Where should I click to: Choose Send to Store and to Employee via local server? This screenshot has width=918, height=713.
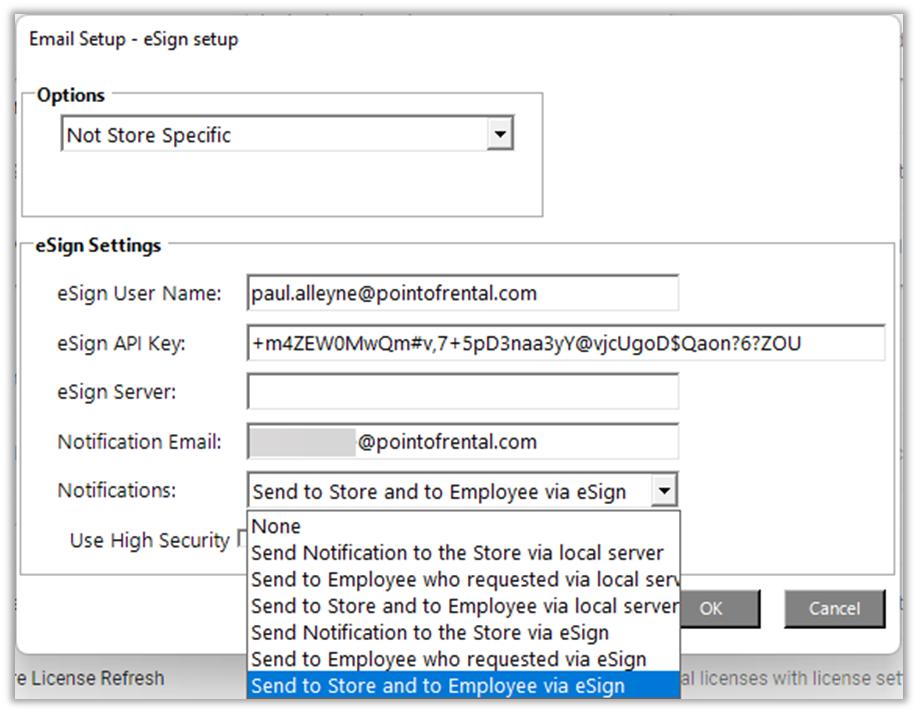click(464, 606)
